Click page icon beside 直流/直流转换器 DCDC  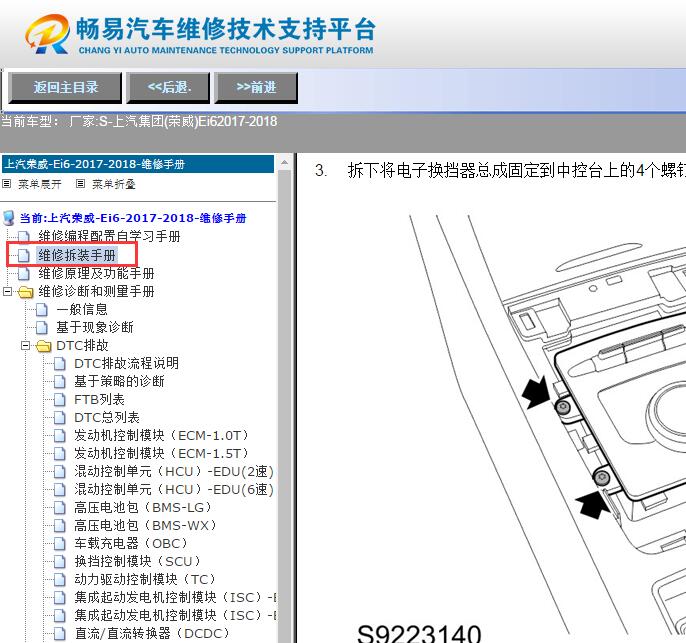[60, 633]
